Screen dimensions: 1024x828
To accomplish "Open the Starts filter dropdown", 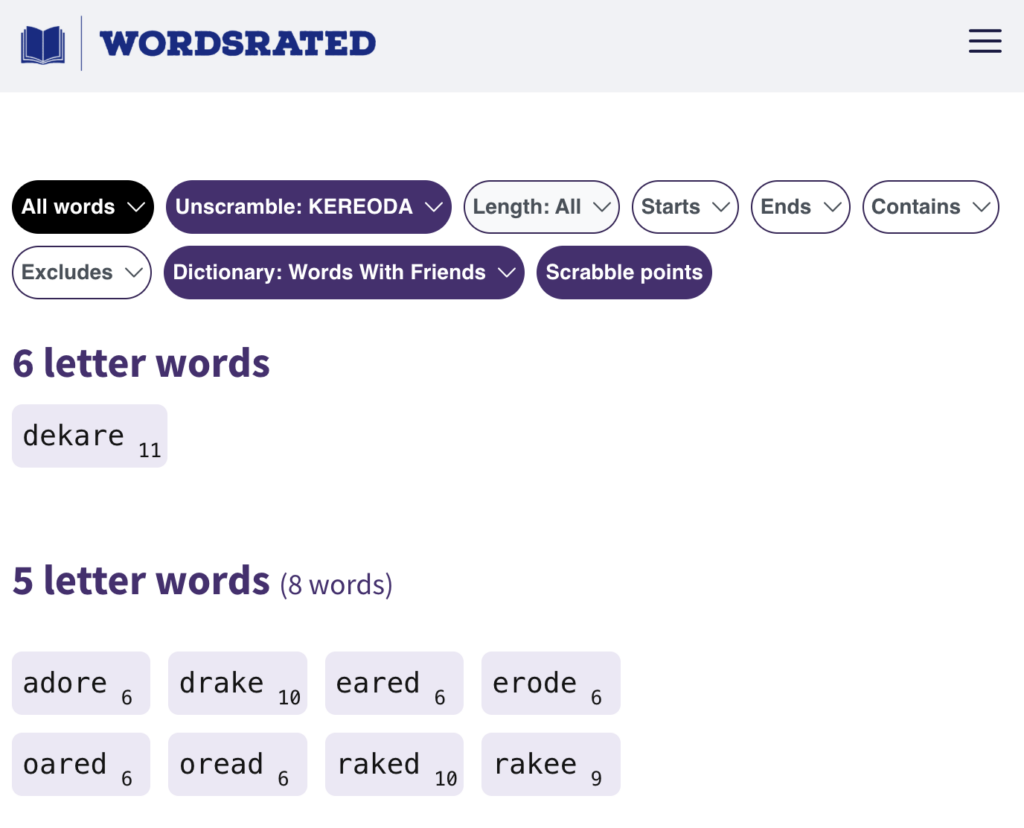I will click(x=684, y=207).
